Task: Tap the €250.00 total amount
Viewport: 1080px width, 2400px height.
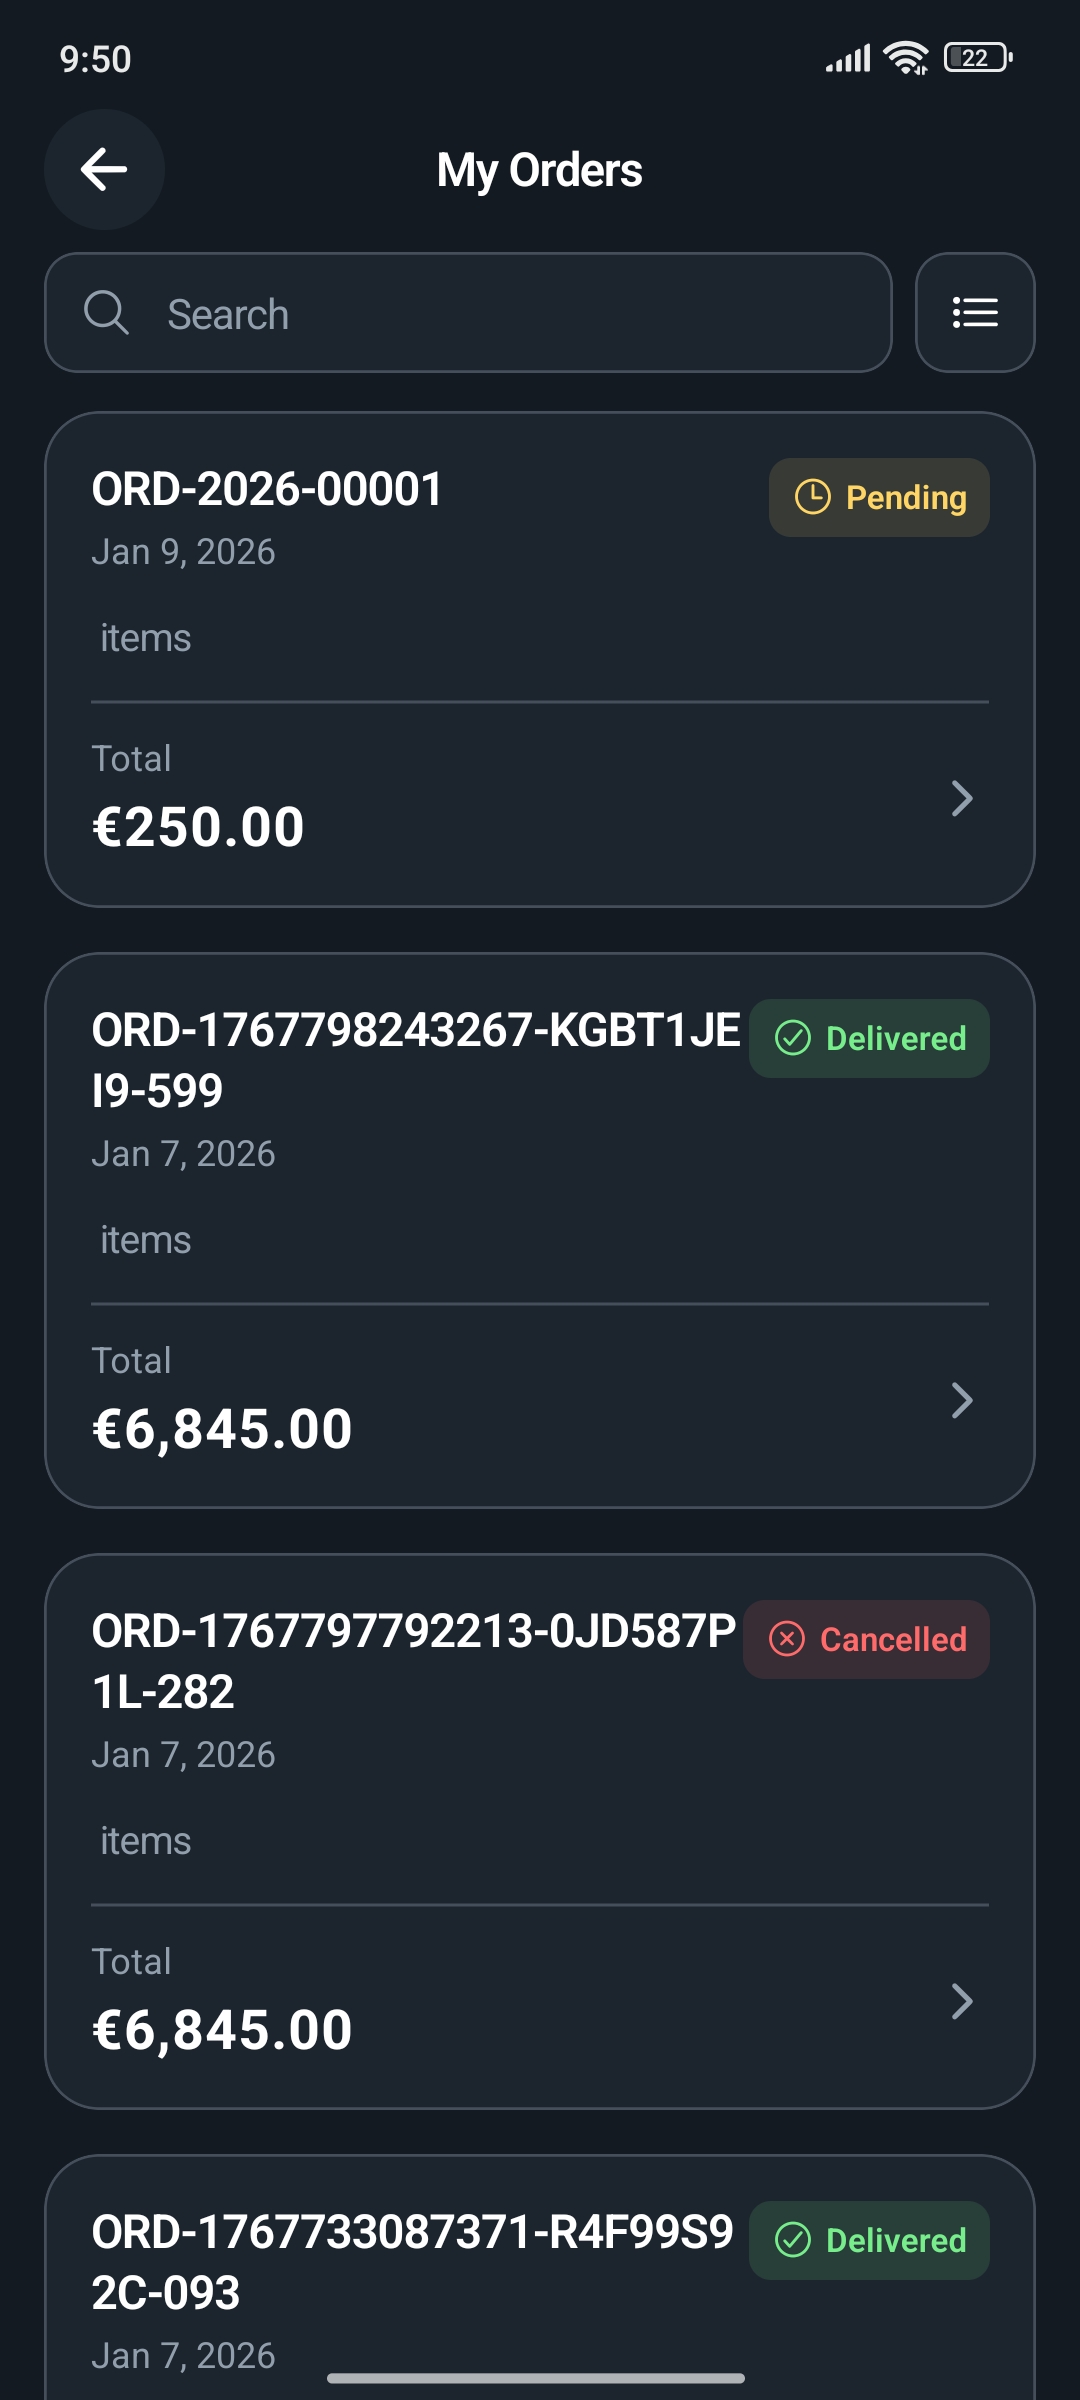Action: (198, 827)
